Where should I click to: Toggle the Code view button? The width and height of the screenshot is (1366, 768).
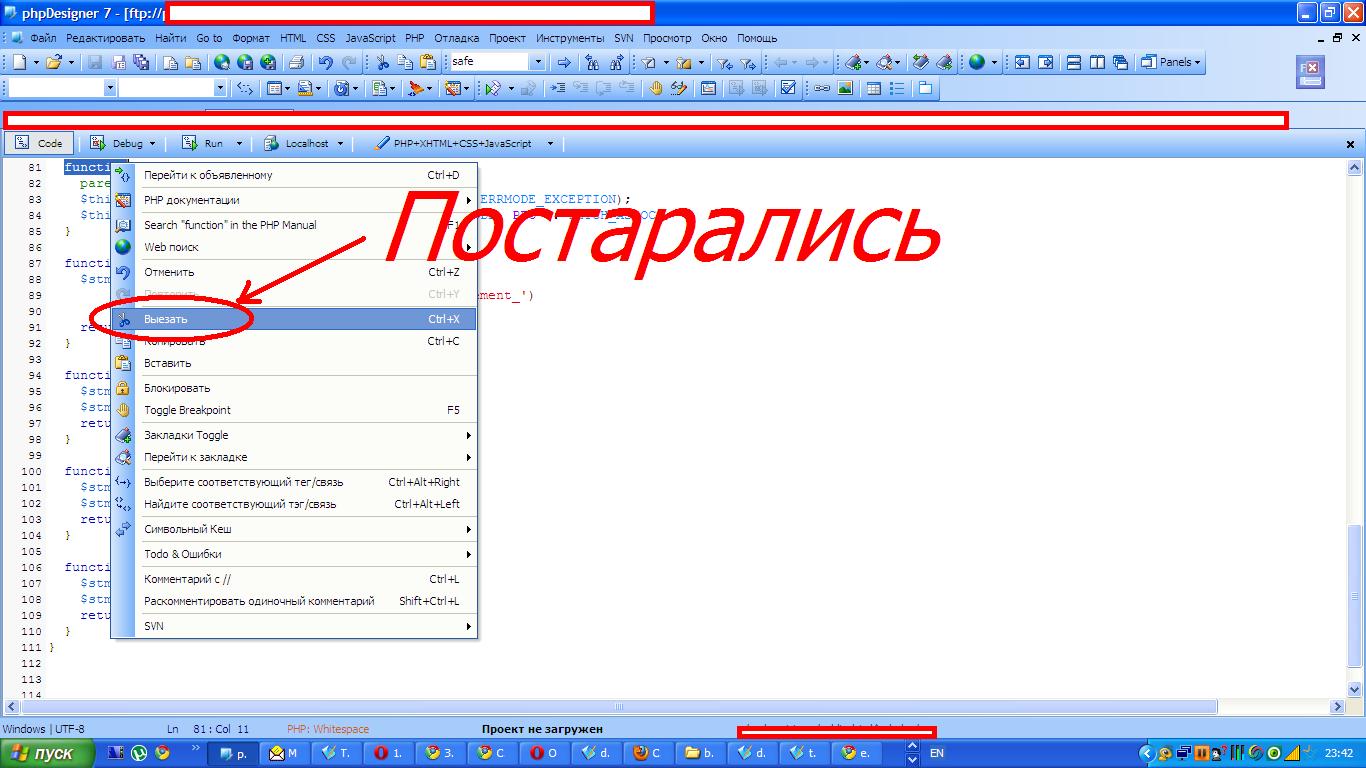tap(39, 143)
